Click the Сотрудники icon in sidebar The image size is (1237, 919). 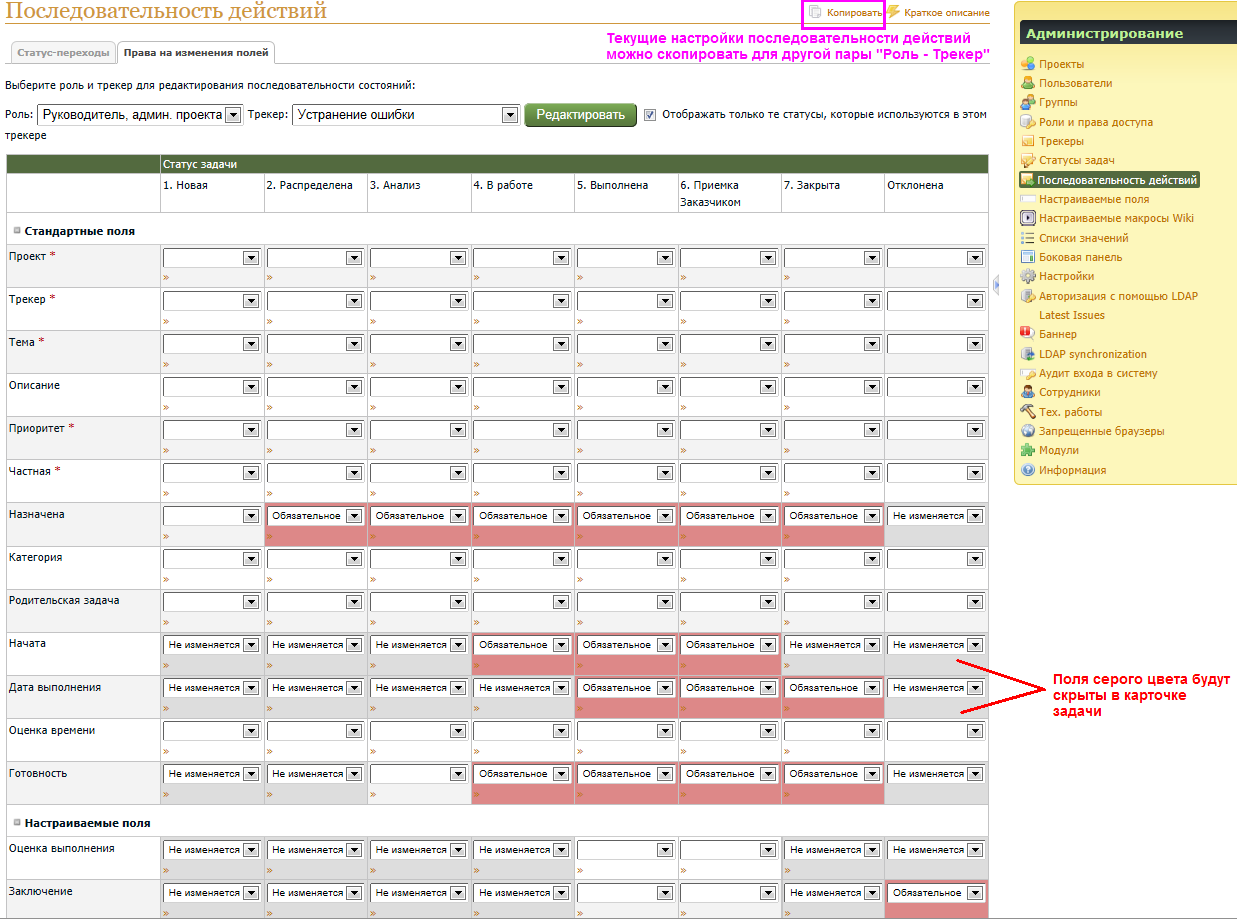[1028, 392]
